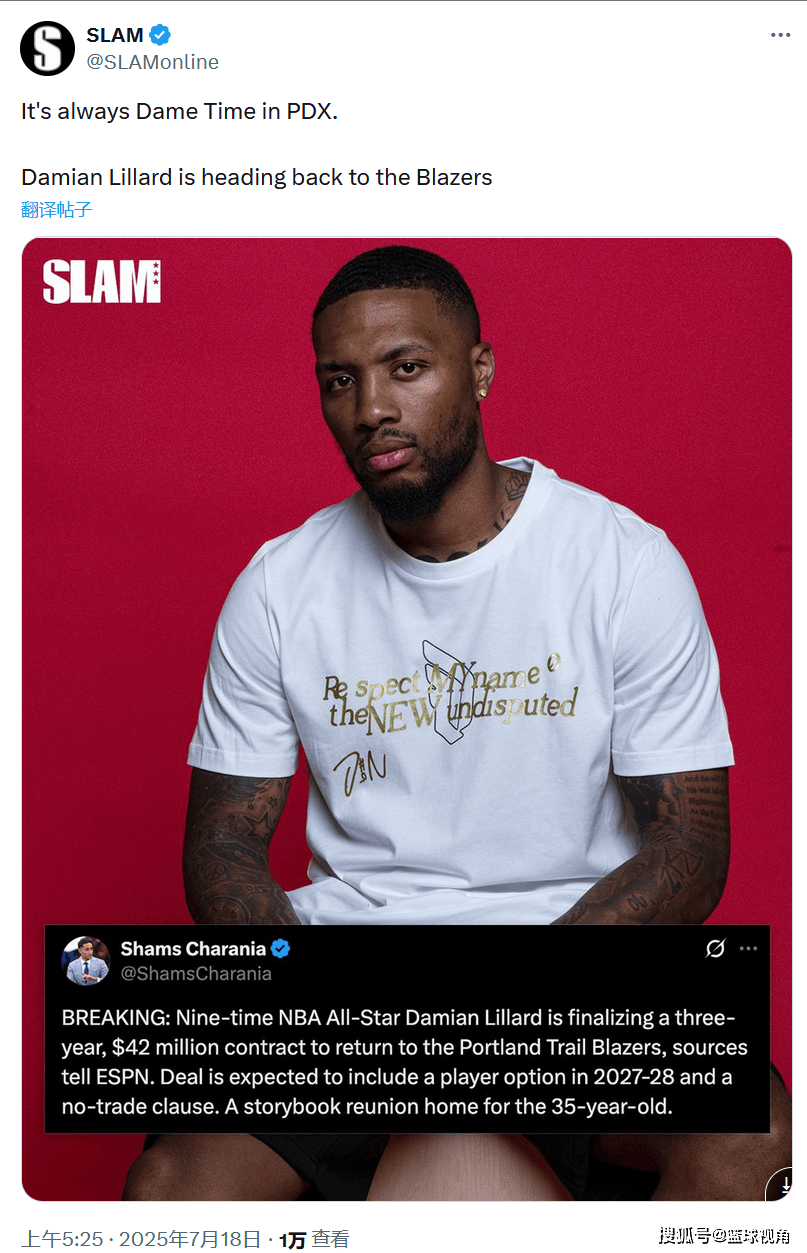
Task: Click the @SLAMonline handle
Action: click(x=152, y=62)
